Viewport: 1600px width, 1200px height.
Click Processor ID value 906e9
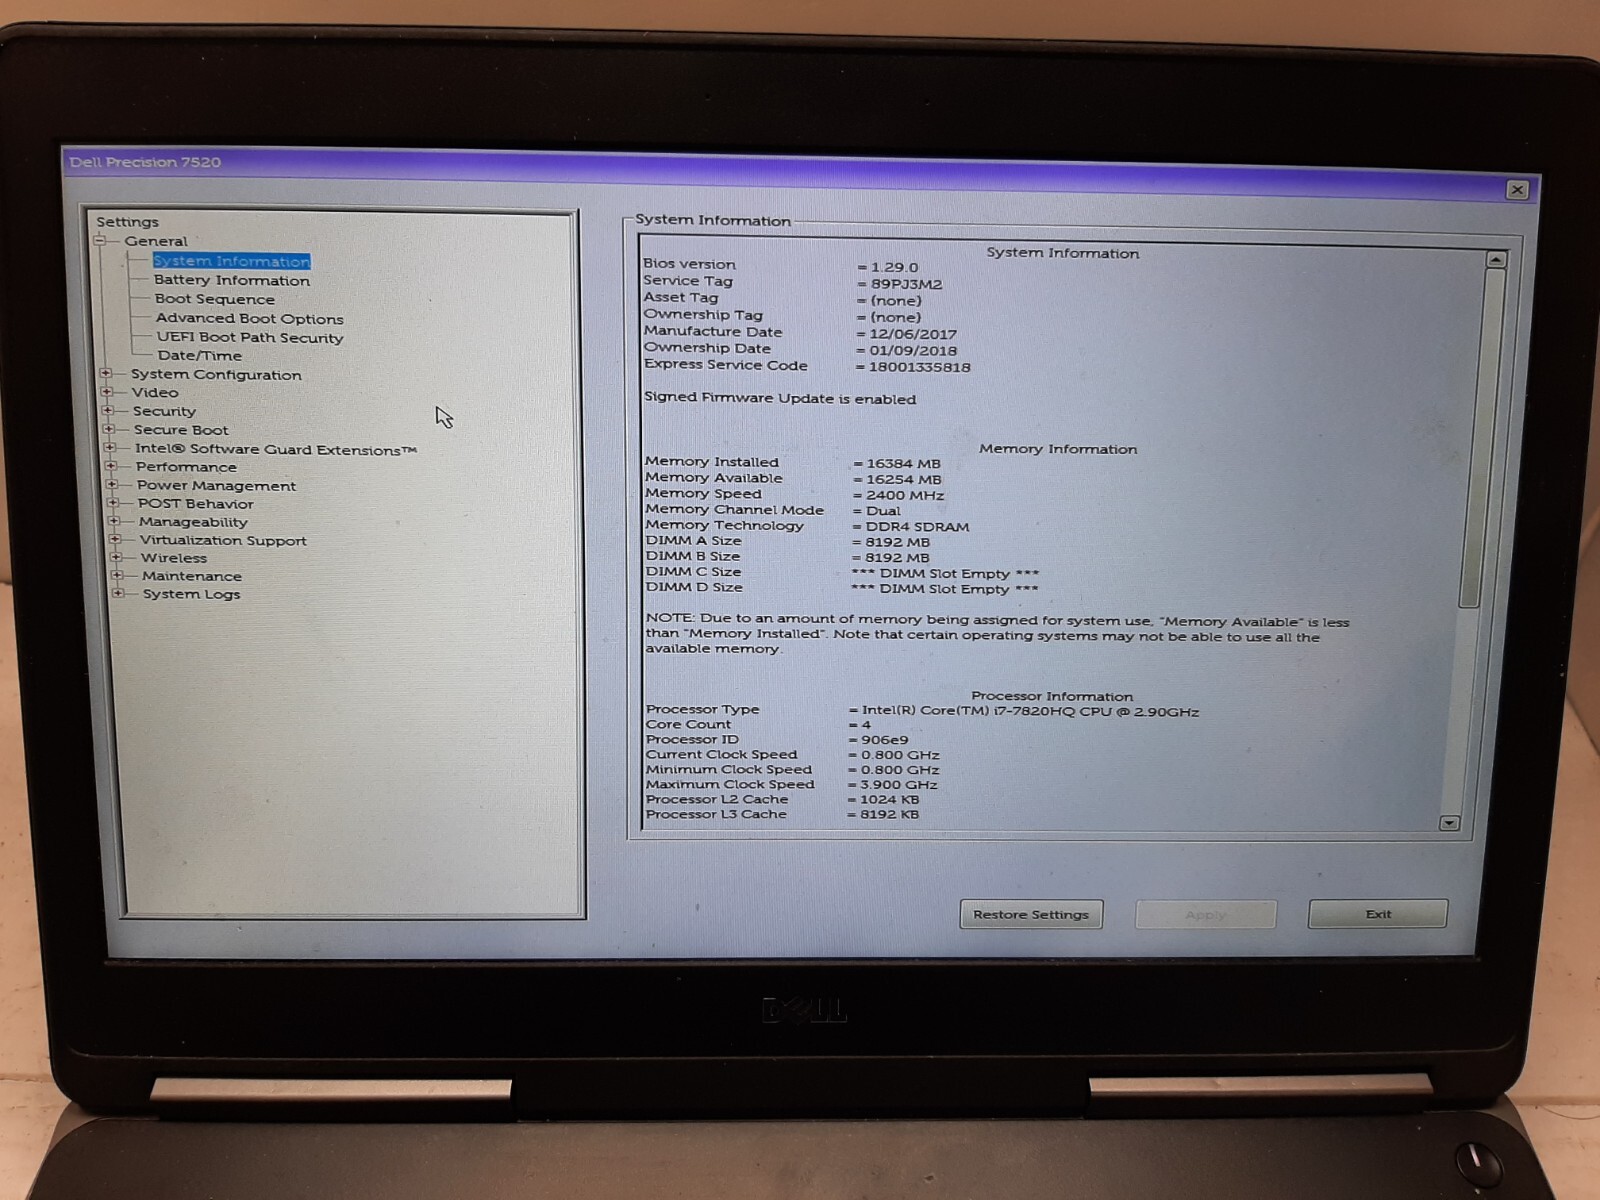coord(885,740)
